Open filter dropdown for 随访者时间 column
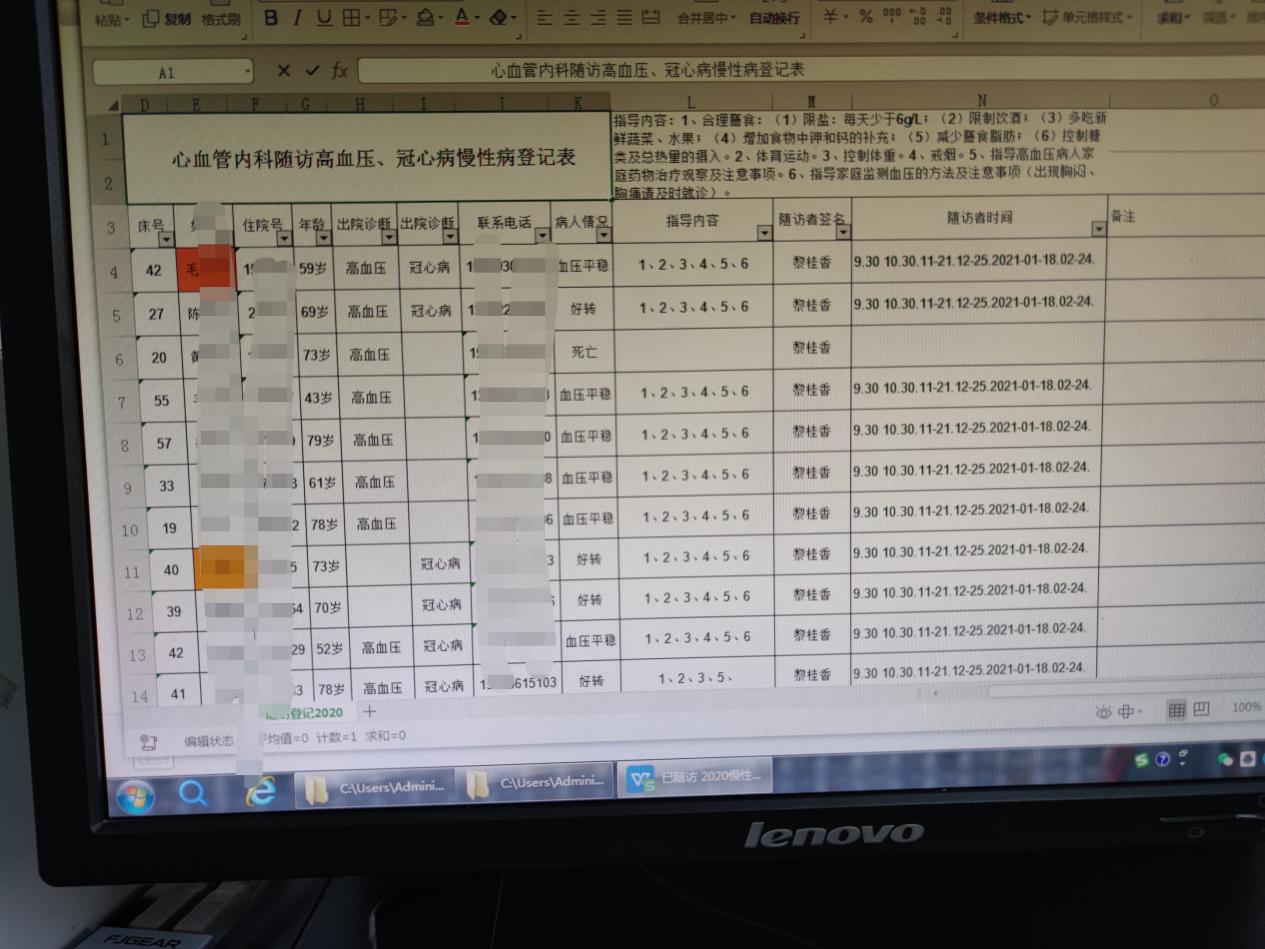The height and width of the screenshot is (949, 1265). (x=1098, y=229)
